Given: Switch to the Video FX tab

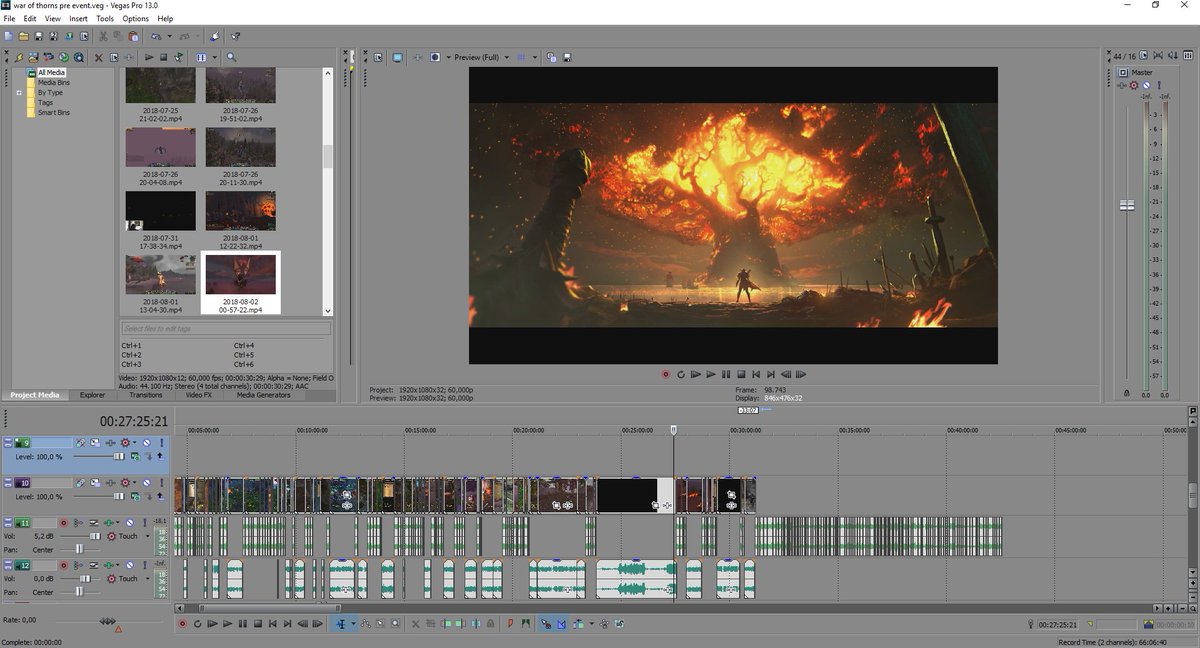Looking at the screenshot, I should pos(199,395).
